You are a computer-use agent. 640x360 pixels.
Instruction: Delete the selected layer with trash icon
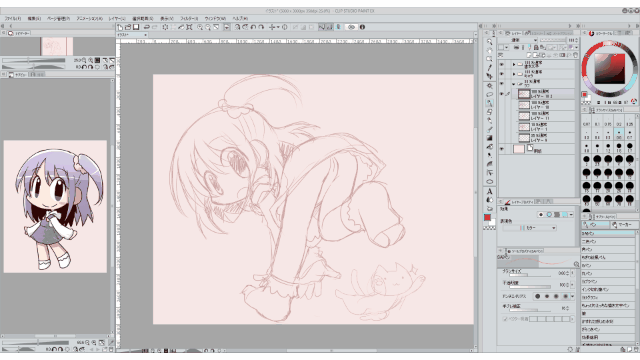(576, 55)
